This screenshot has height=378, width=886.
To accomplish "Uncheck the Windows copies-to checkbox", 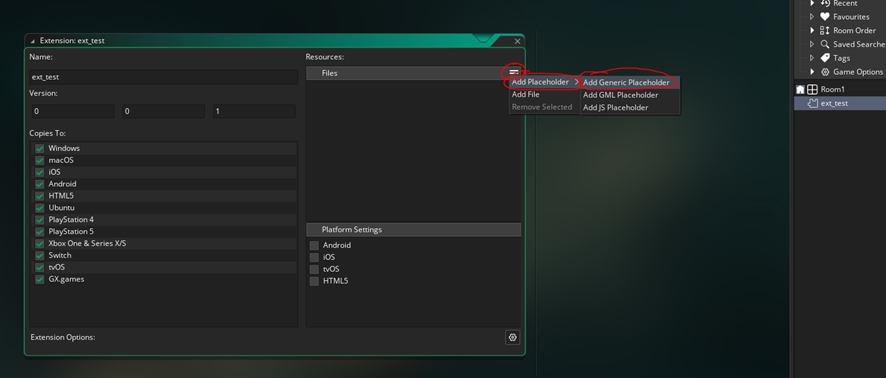I will pyautogui.click(x=40, y=149).
